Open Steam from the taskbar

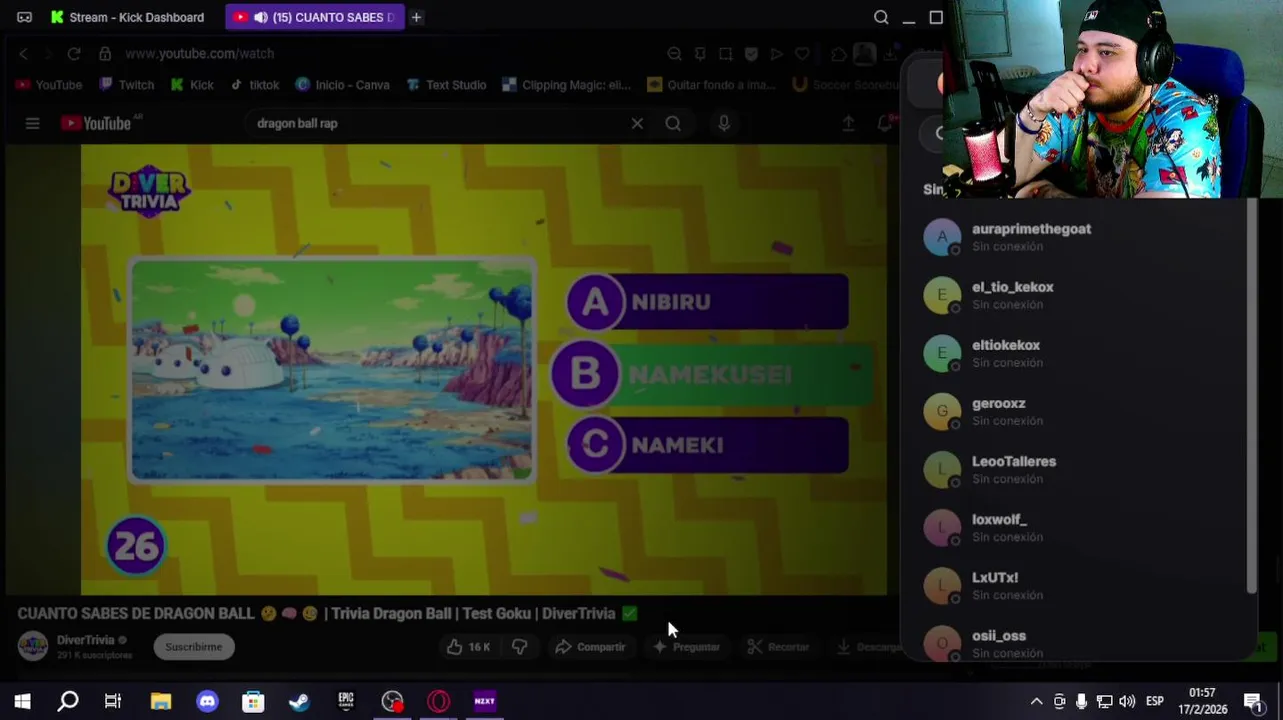tap(299, 701)
